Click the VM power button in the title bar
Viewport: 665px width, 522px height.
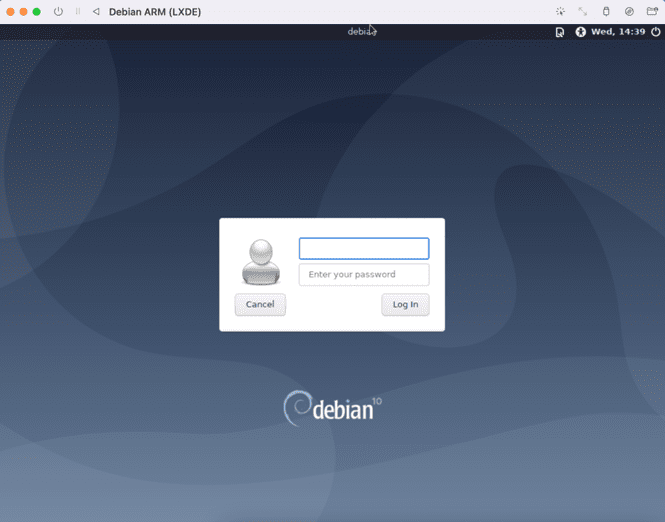click(58, 11)
